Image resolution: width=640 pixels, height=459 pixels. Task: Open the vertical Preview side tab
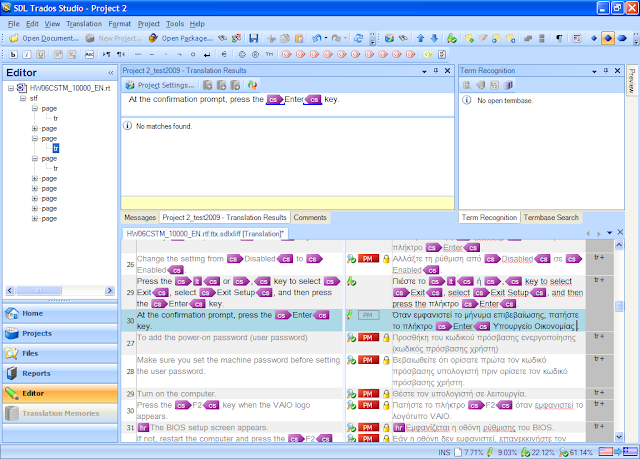click(x=632, y=80)
